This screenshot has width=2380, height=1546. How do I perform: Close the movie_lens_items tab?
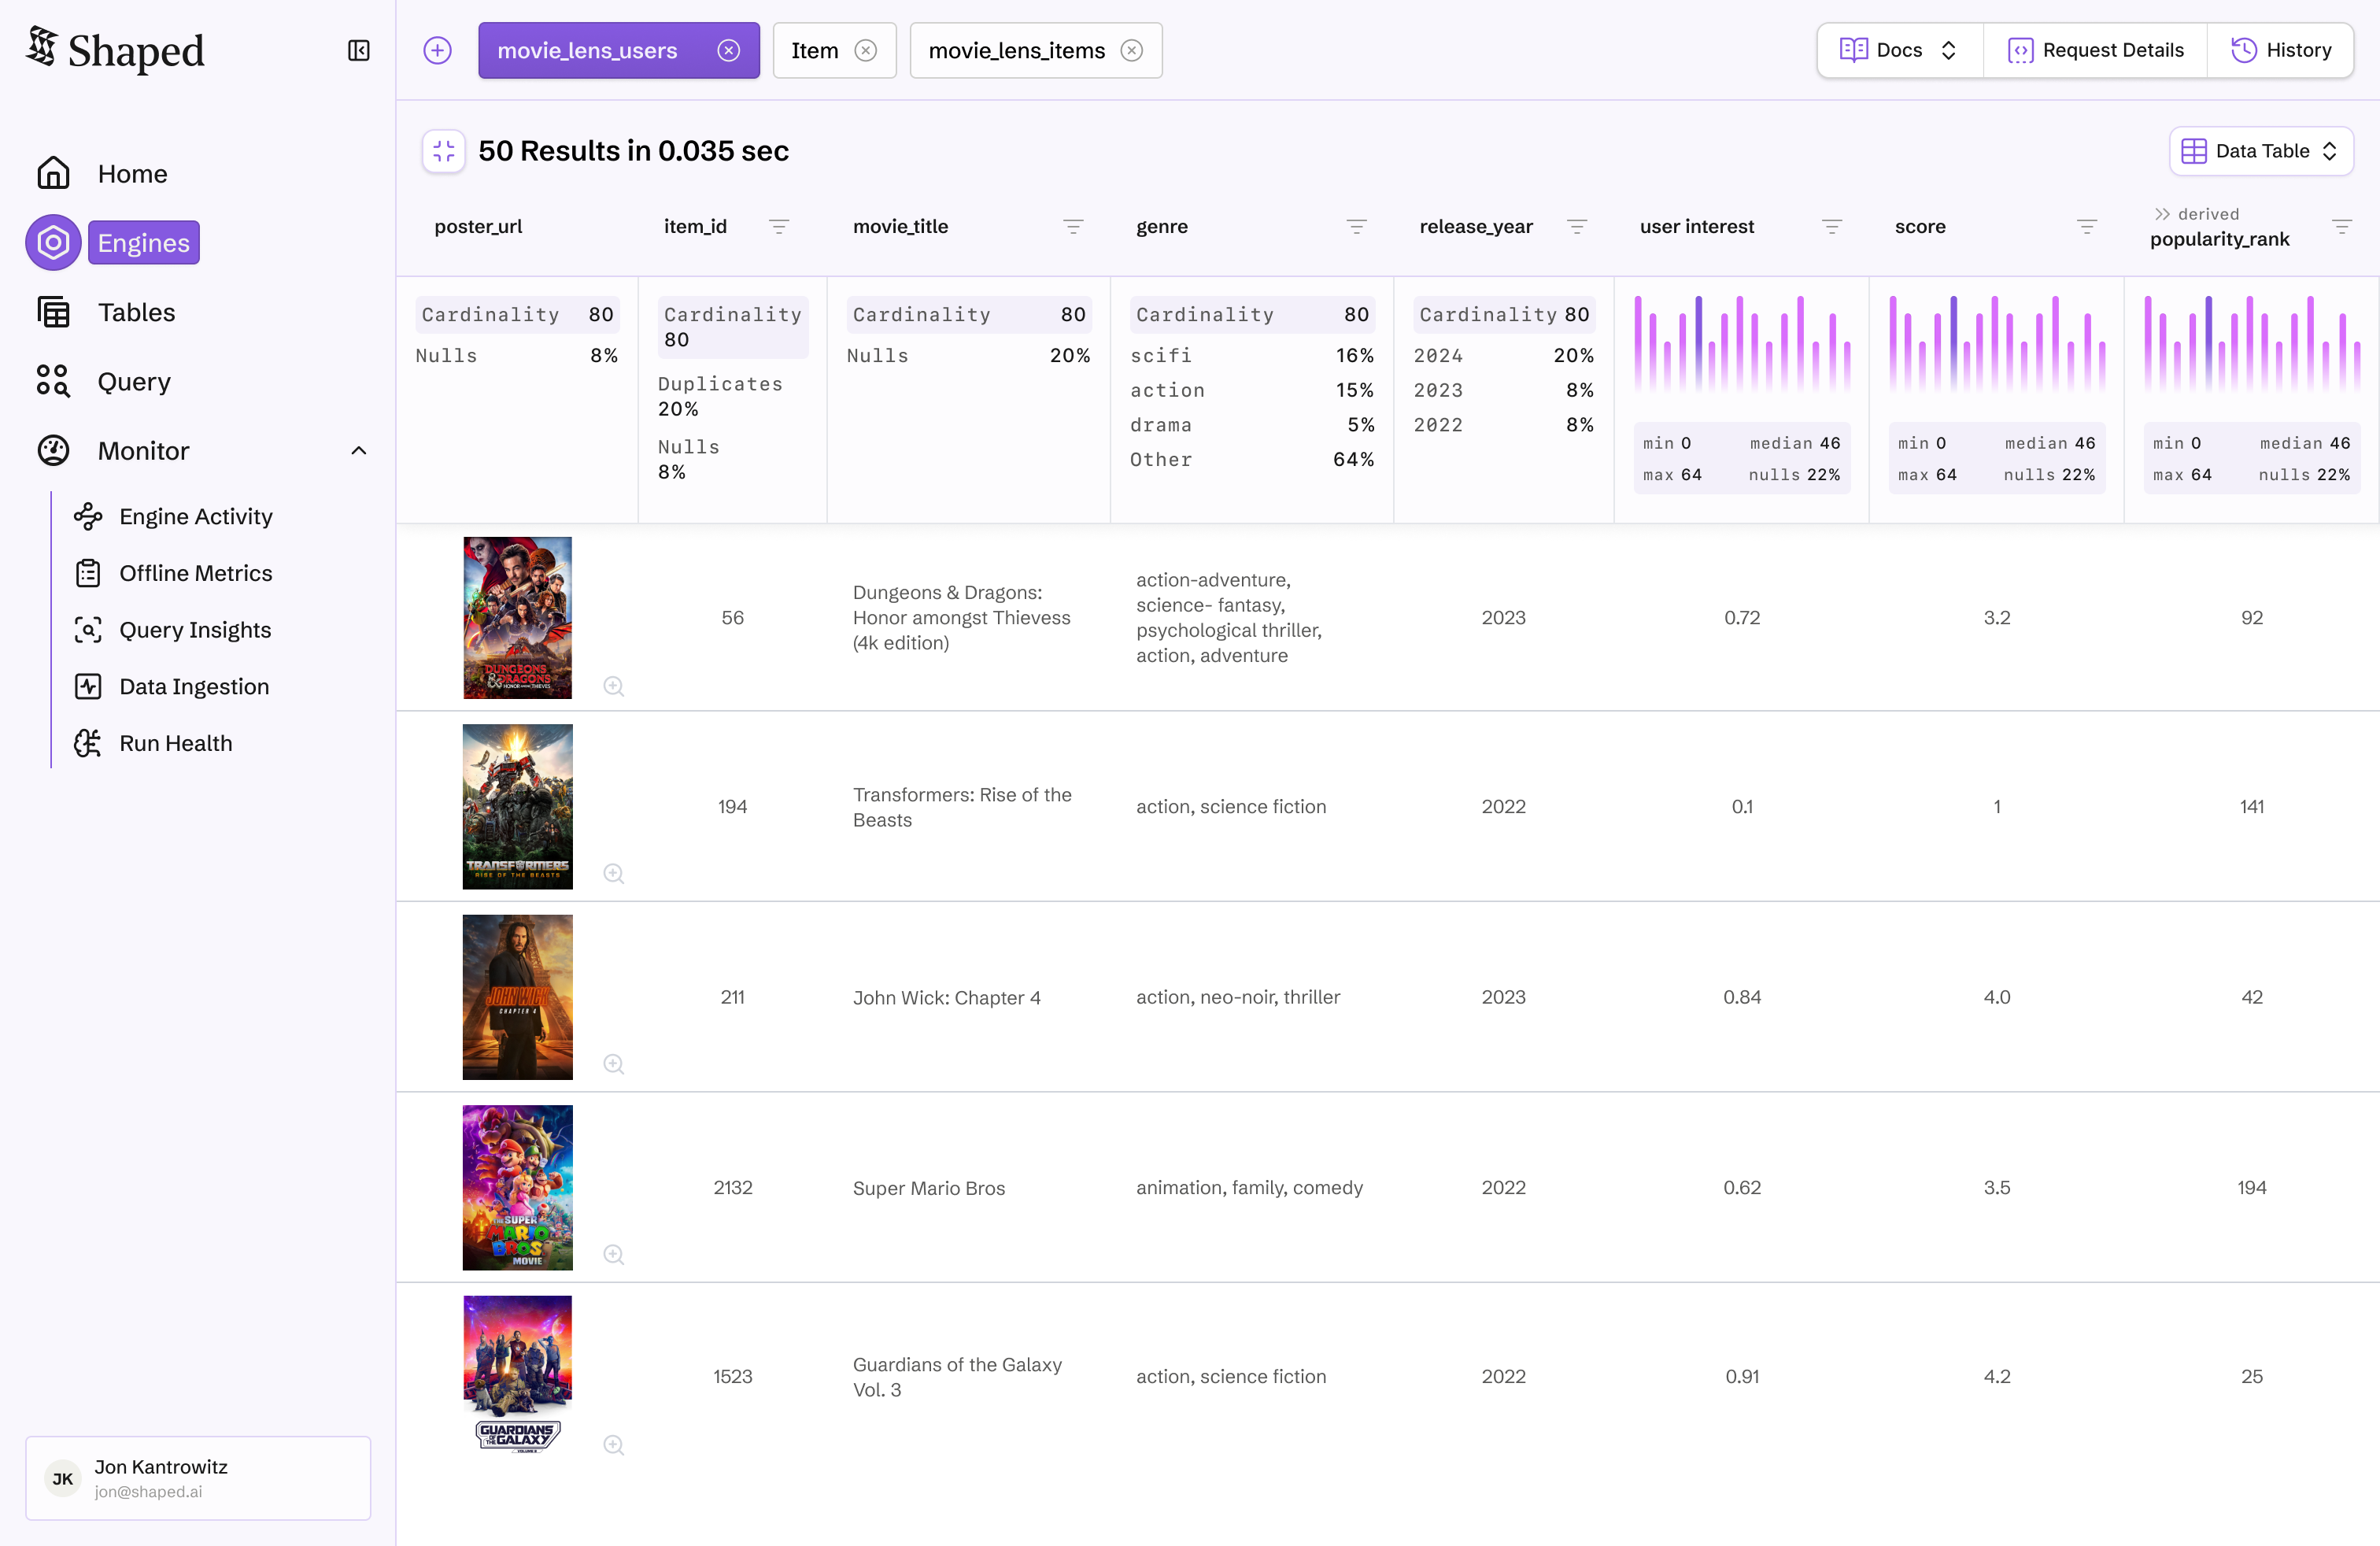pos(1131,50)
